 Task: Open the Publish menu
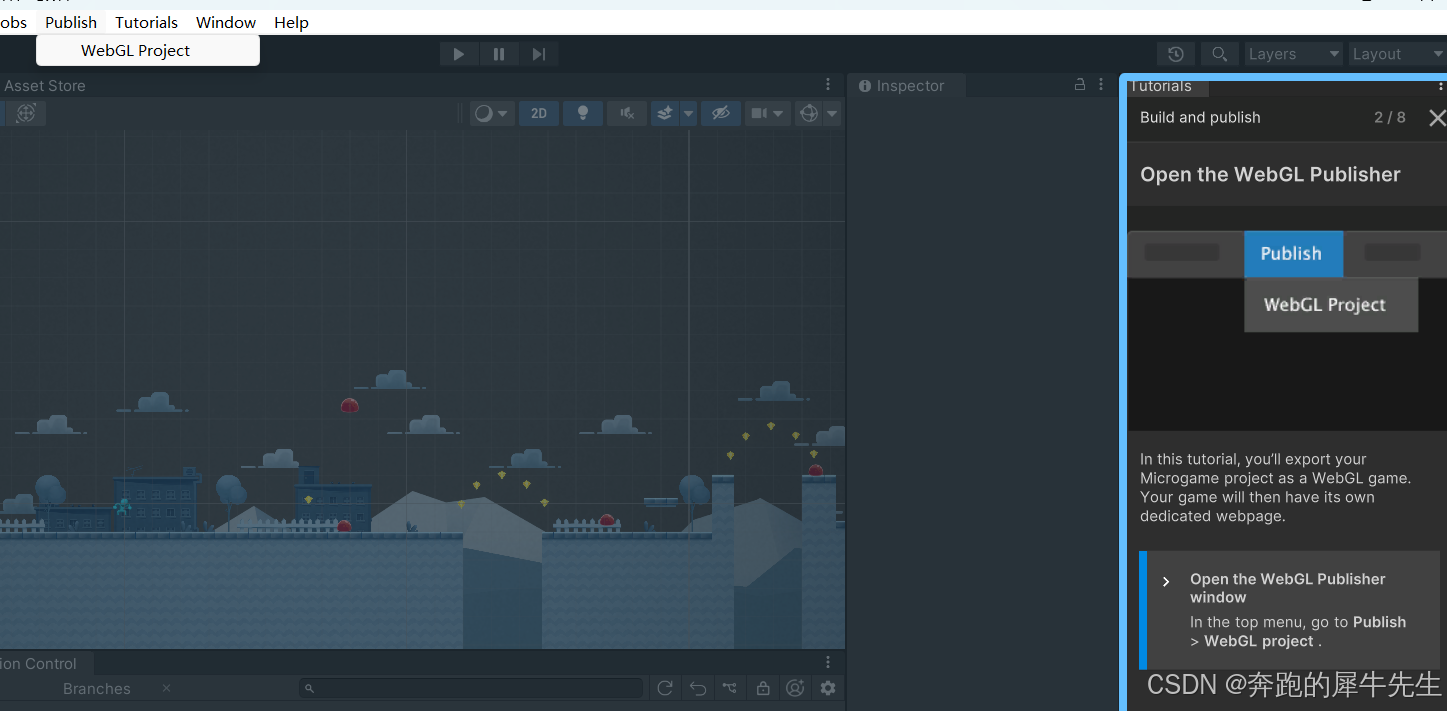71,22
